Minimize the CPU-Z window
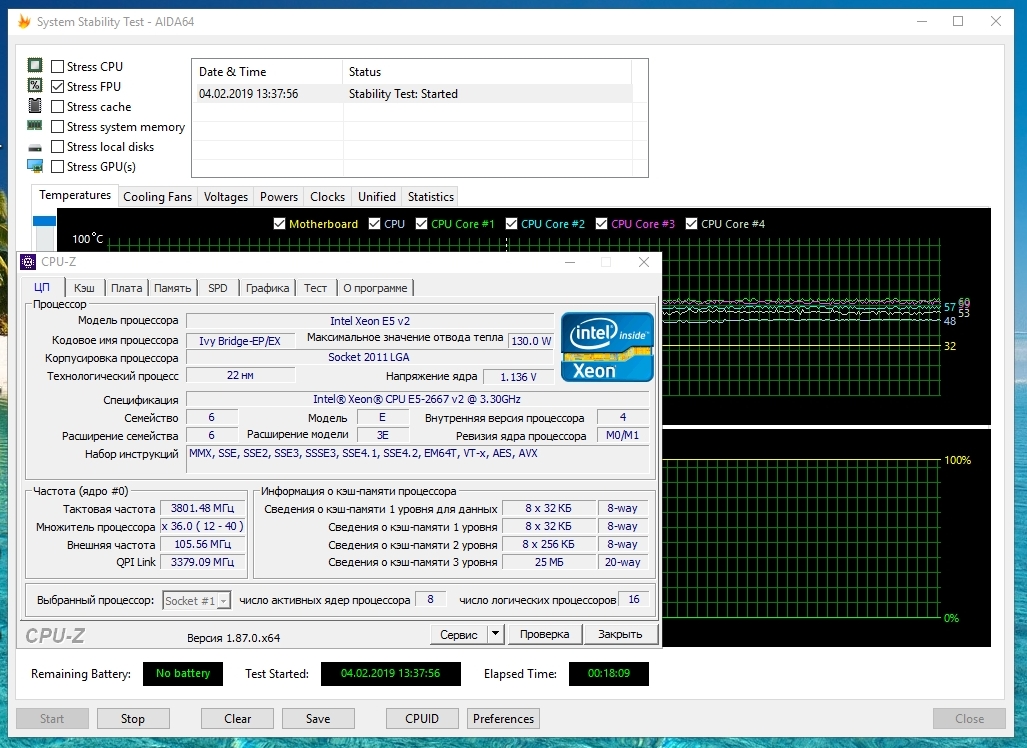 tap(570, 262)
